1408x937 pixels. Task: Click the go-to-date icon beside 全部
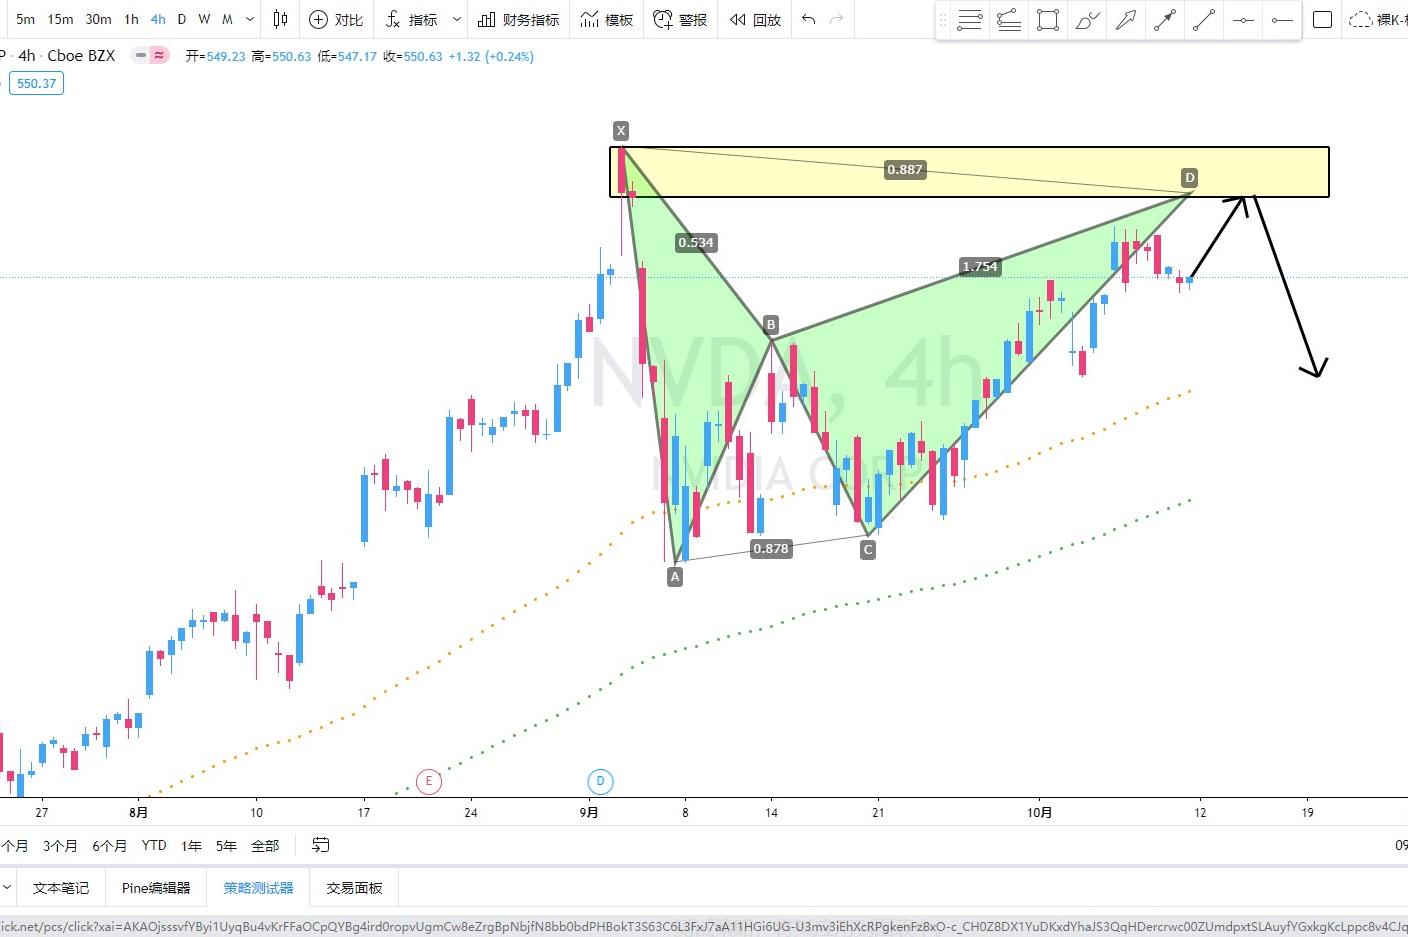click(x=320, y=845)
